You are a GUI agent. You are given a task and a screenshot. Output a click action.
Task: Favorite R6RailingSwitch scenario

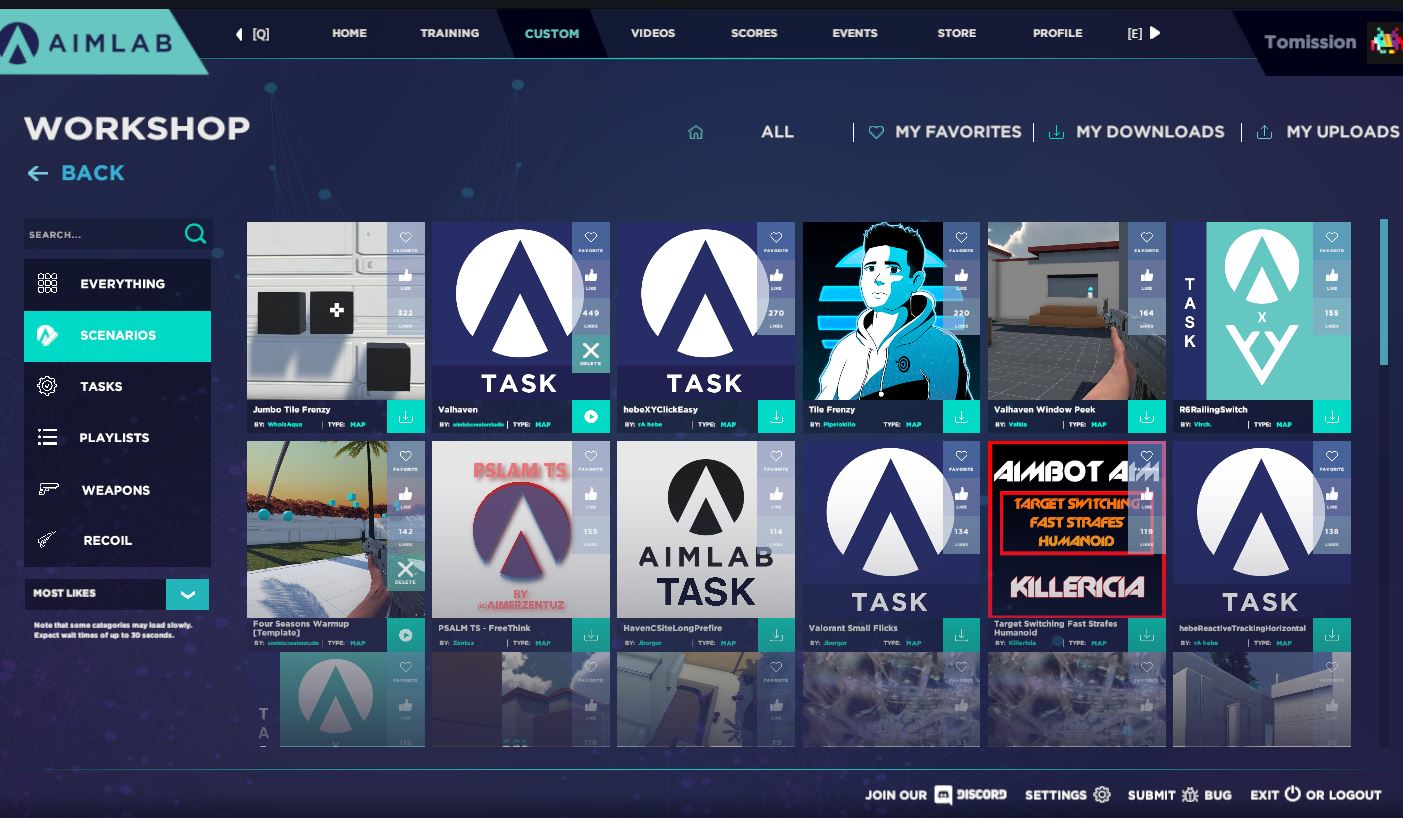tap(1332, 240)
